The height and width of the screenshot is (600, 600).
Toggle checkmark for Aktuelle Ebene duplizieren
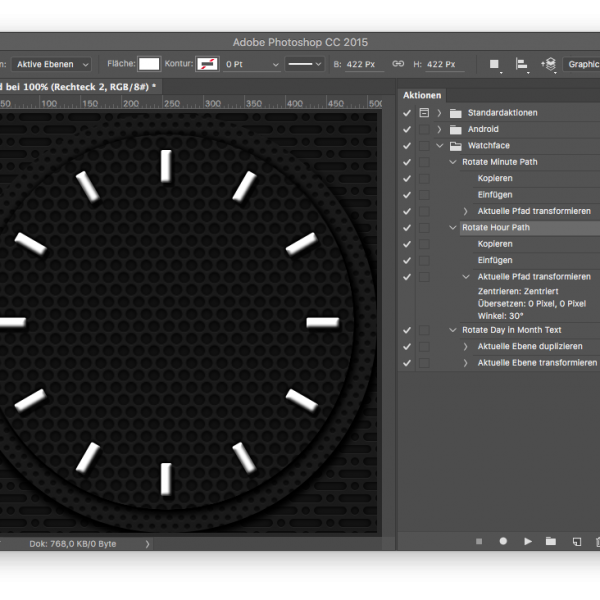click(407, 347)
